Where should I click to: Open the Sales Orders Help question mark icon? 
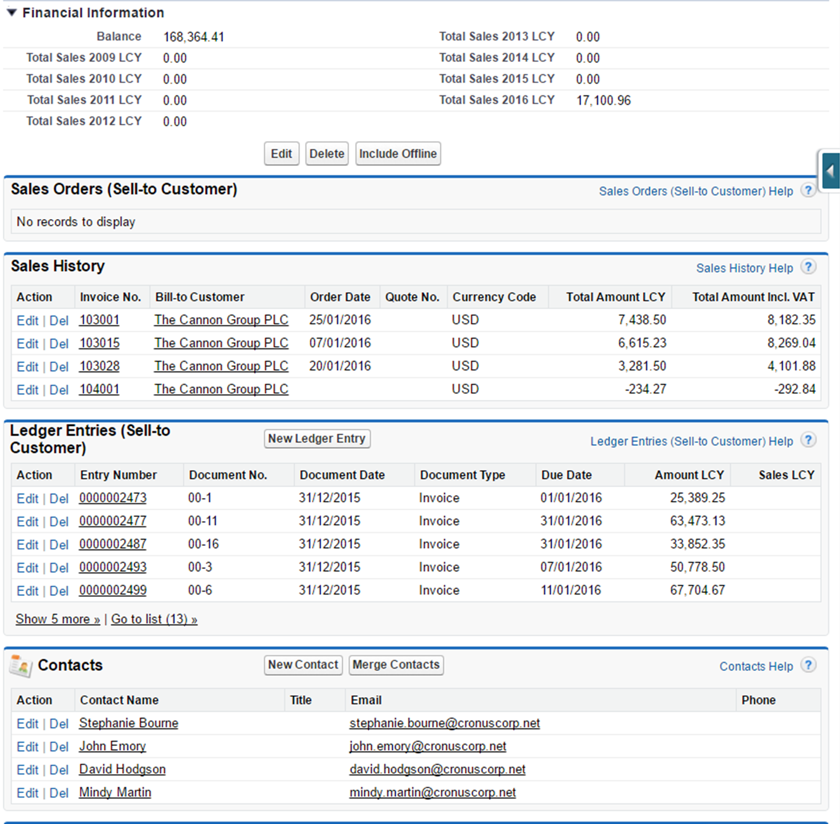pyautogui.click(x=808, y=191)
